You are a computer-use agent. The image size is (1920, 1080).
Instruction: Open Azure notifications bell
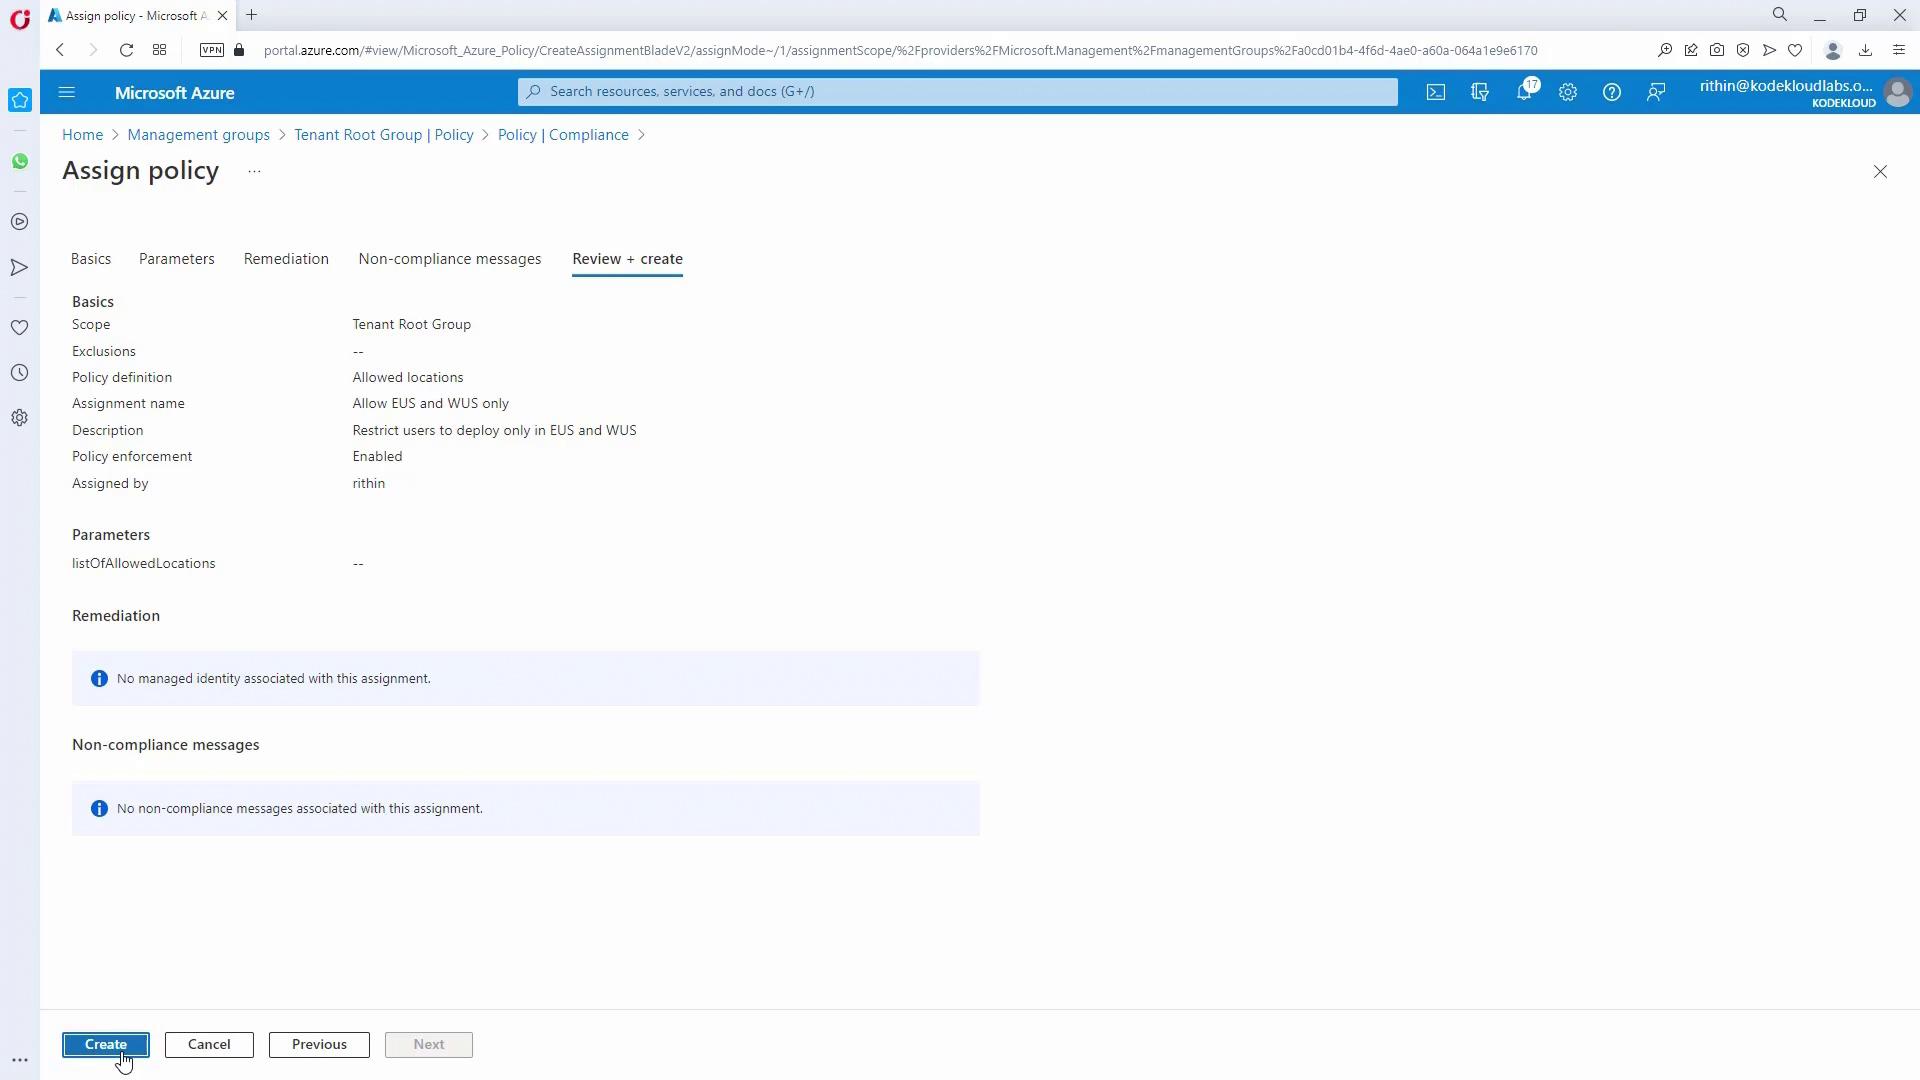pos(1524,92)
